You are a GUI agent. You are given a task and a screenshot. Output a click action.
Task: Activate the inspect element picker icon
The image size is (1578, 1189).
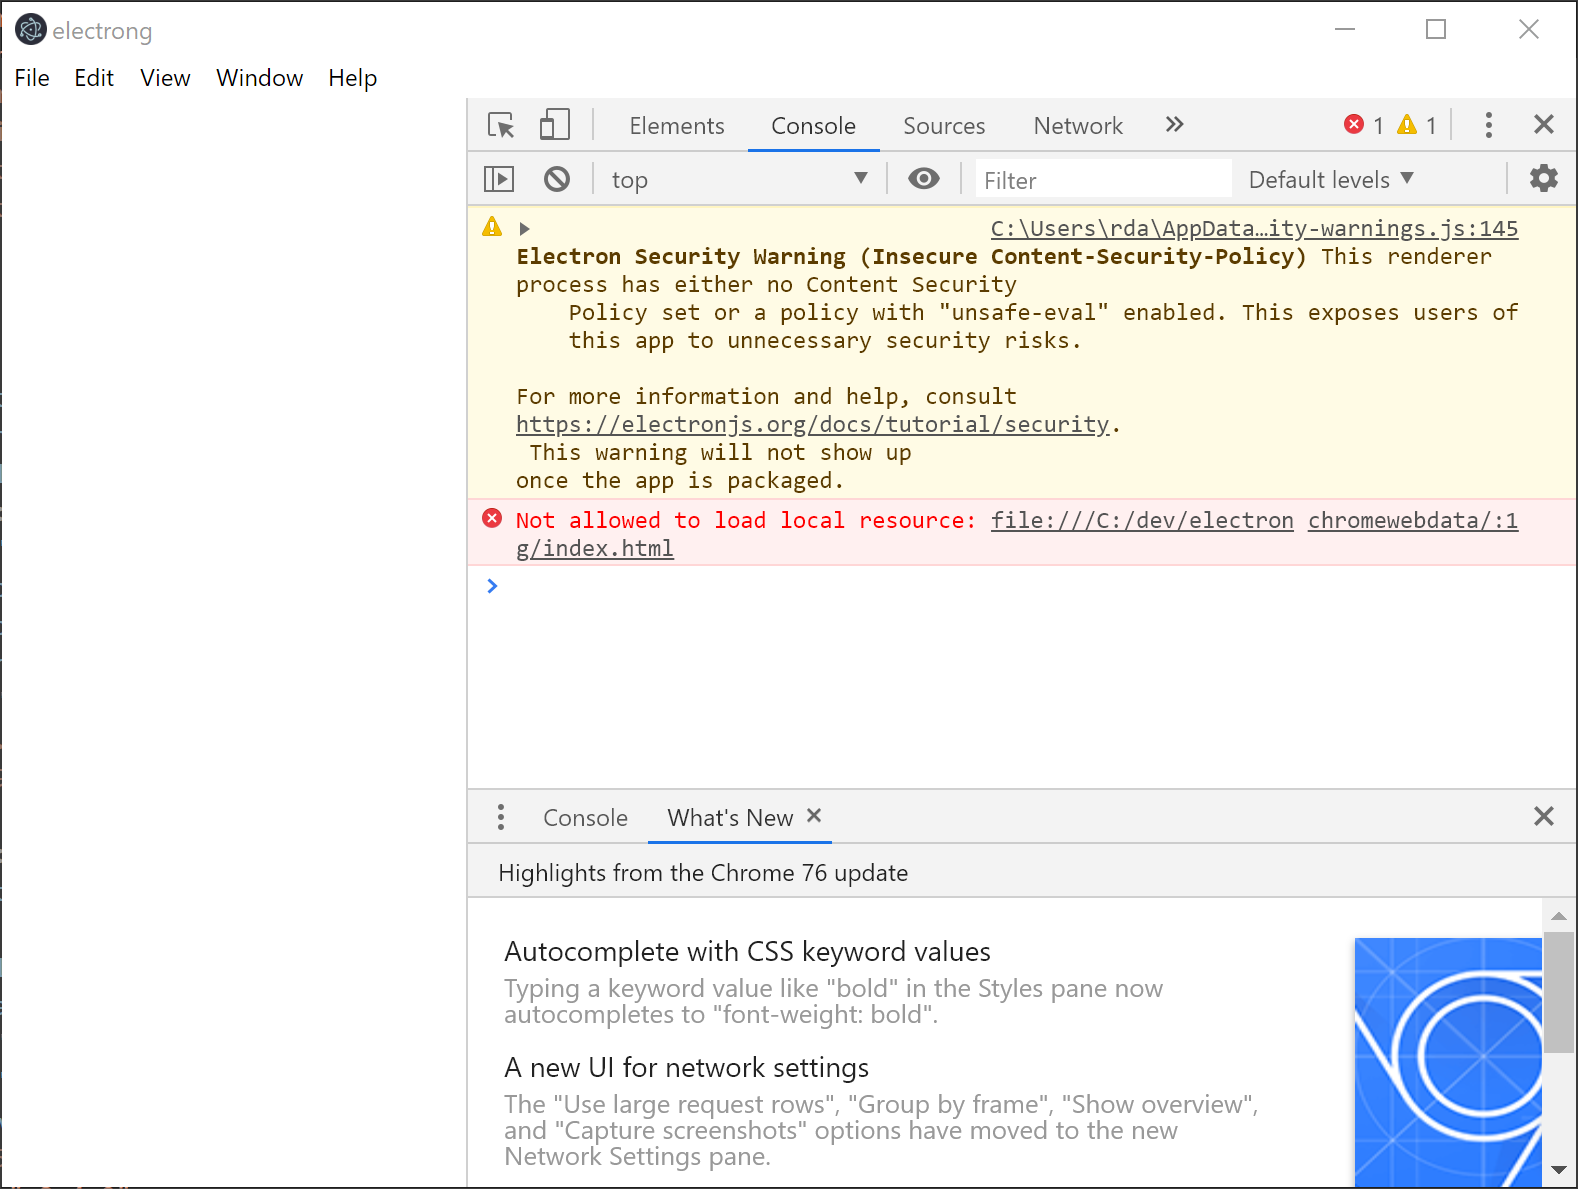pos(501,125)
